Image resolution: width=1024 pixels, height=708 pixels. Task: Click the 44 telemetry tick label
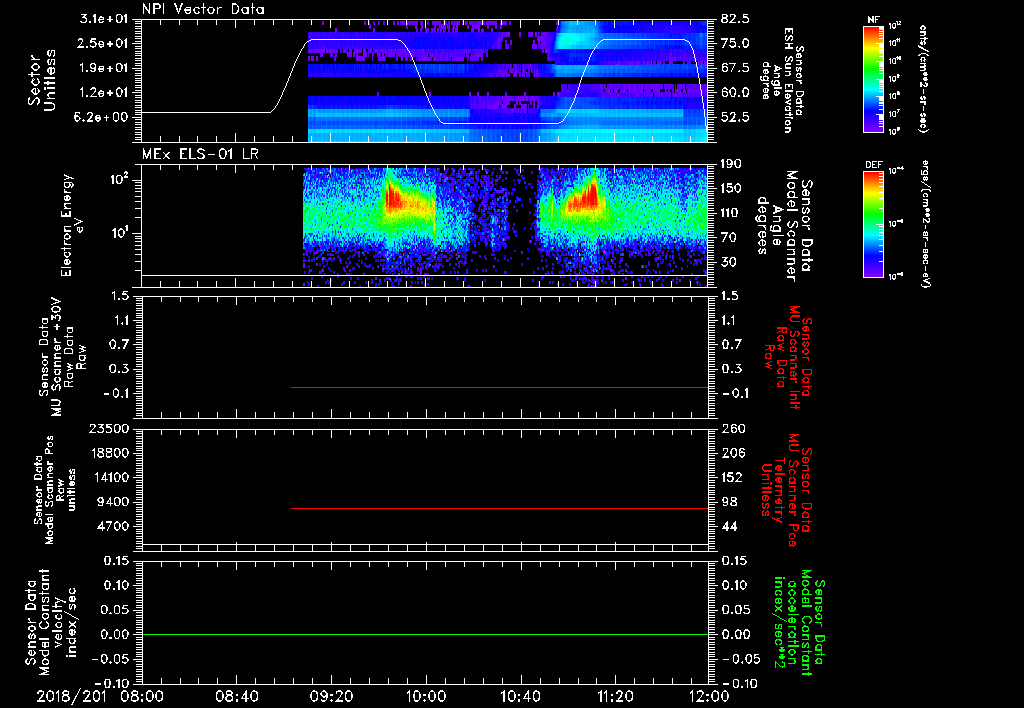729,526
